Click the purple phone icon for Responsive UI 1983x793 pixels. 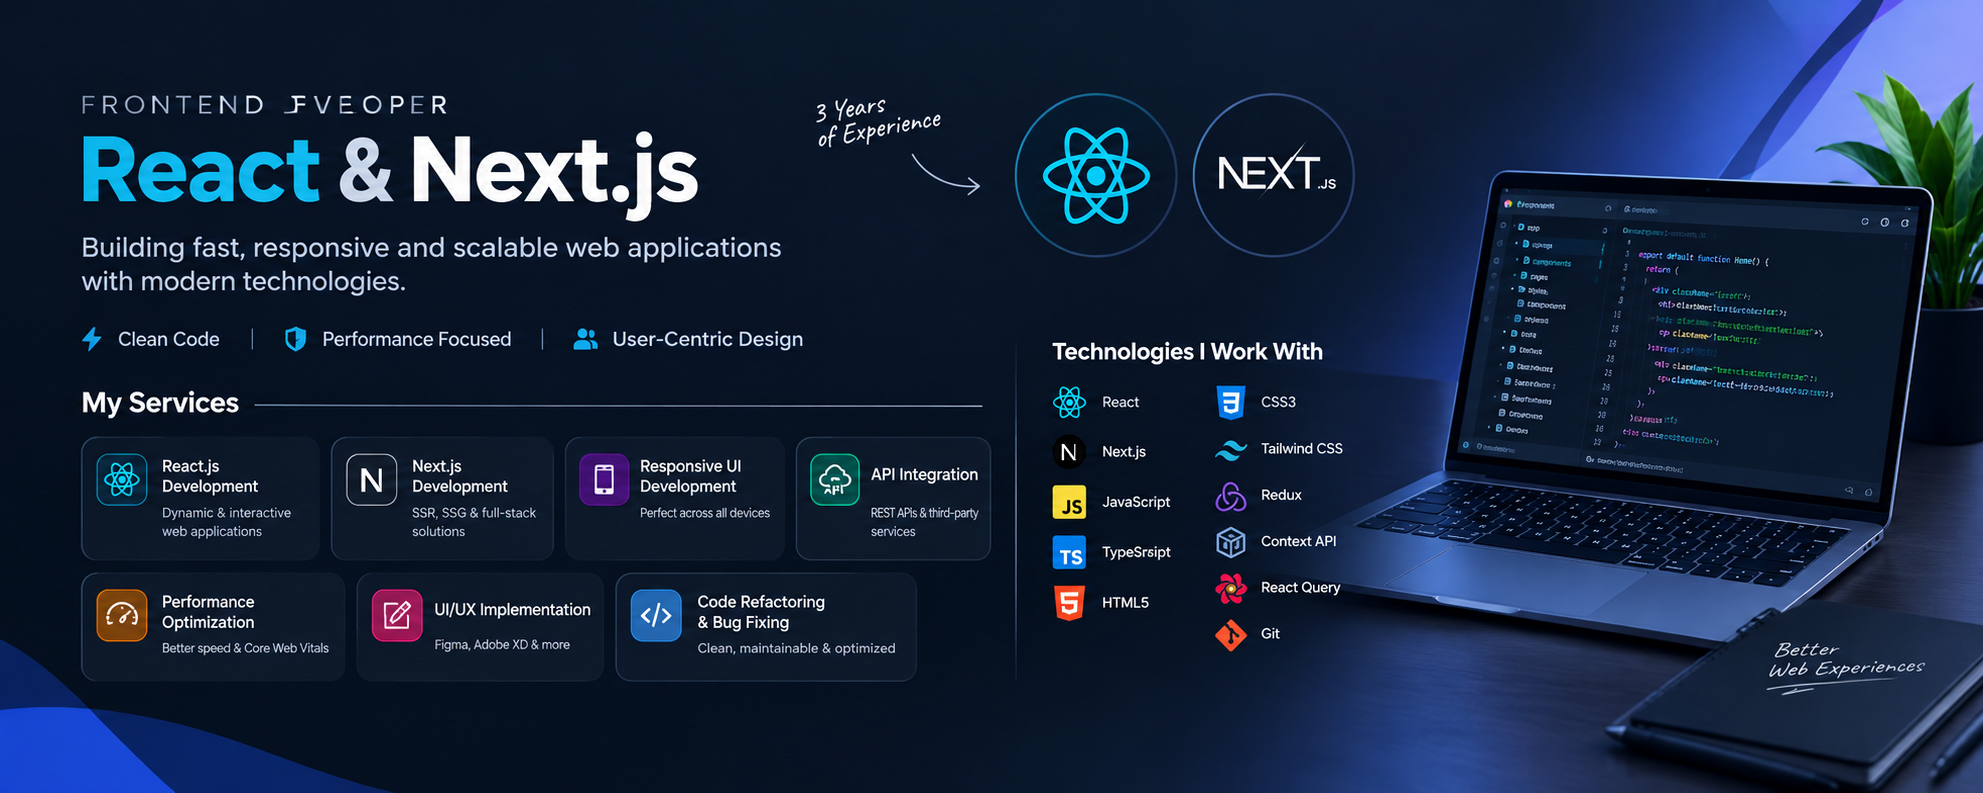point(604,480)
